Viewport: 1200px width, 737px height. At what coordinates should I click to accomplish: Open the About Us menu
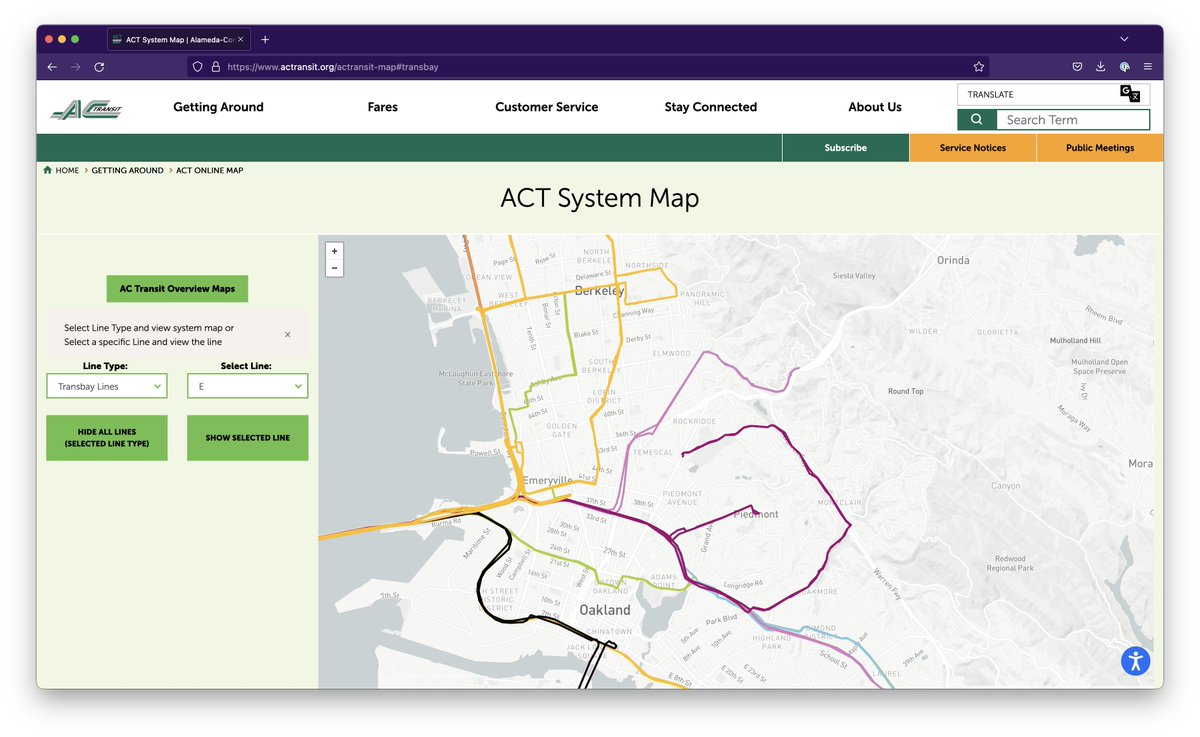pyautogui.click(x=875, y=107)
